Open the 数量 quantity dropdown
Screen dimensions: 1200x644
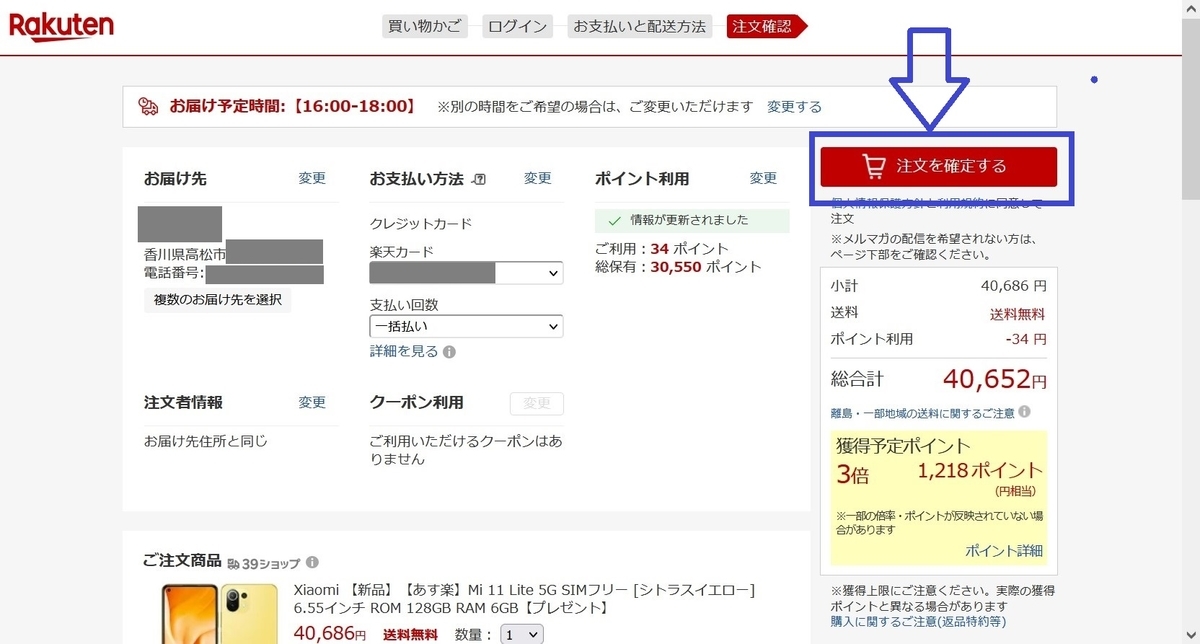(521, 634)
